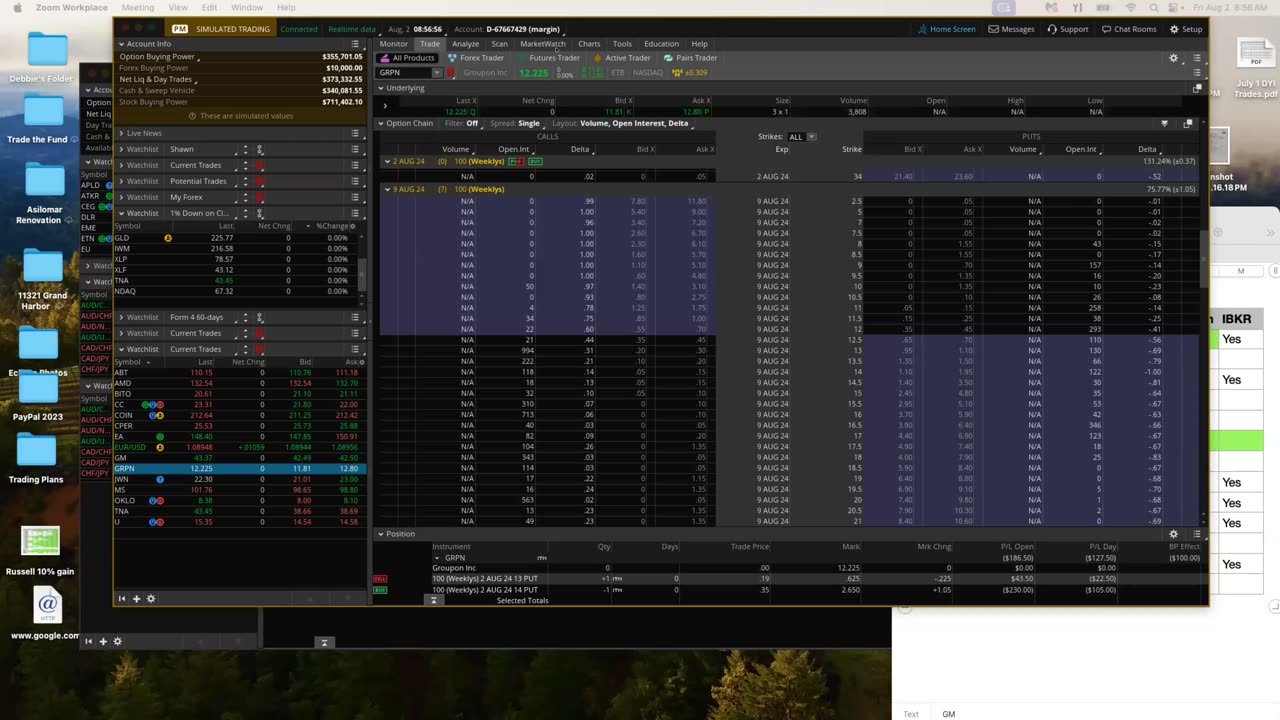This screenshot has width=1280, height=720.
Task: Switch to MarketWatch tab
Action: tap(543, 44)
